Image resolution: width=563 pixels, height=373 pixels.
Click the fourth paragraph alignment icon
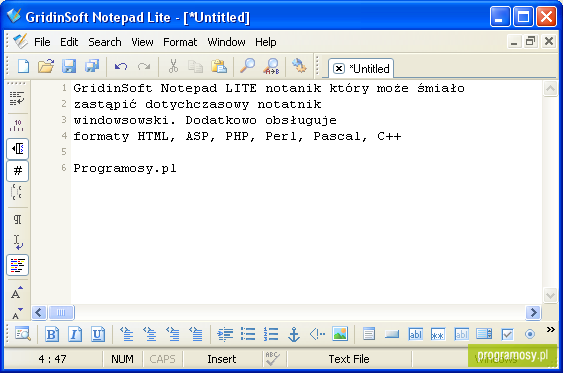(x=196, y=334)
